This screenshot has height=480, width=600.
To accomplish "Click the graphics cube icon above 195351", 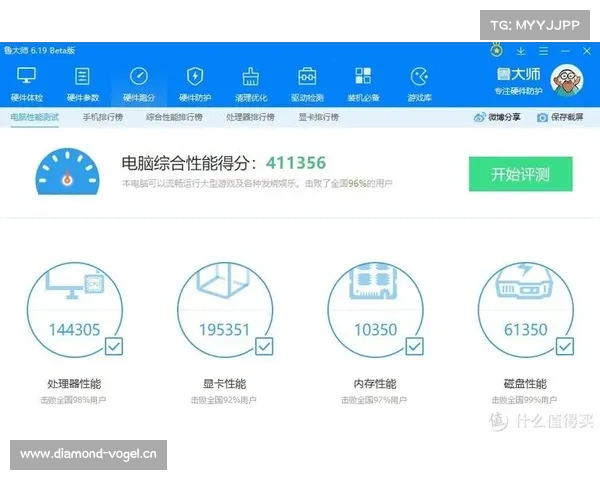I will click(x=225, y=281).
